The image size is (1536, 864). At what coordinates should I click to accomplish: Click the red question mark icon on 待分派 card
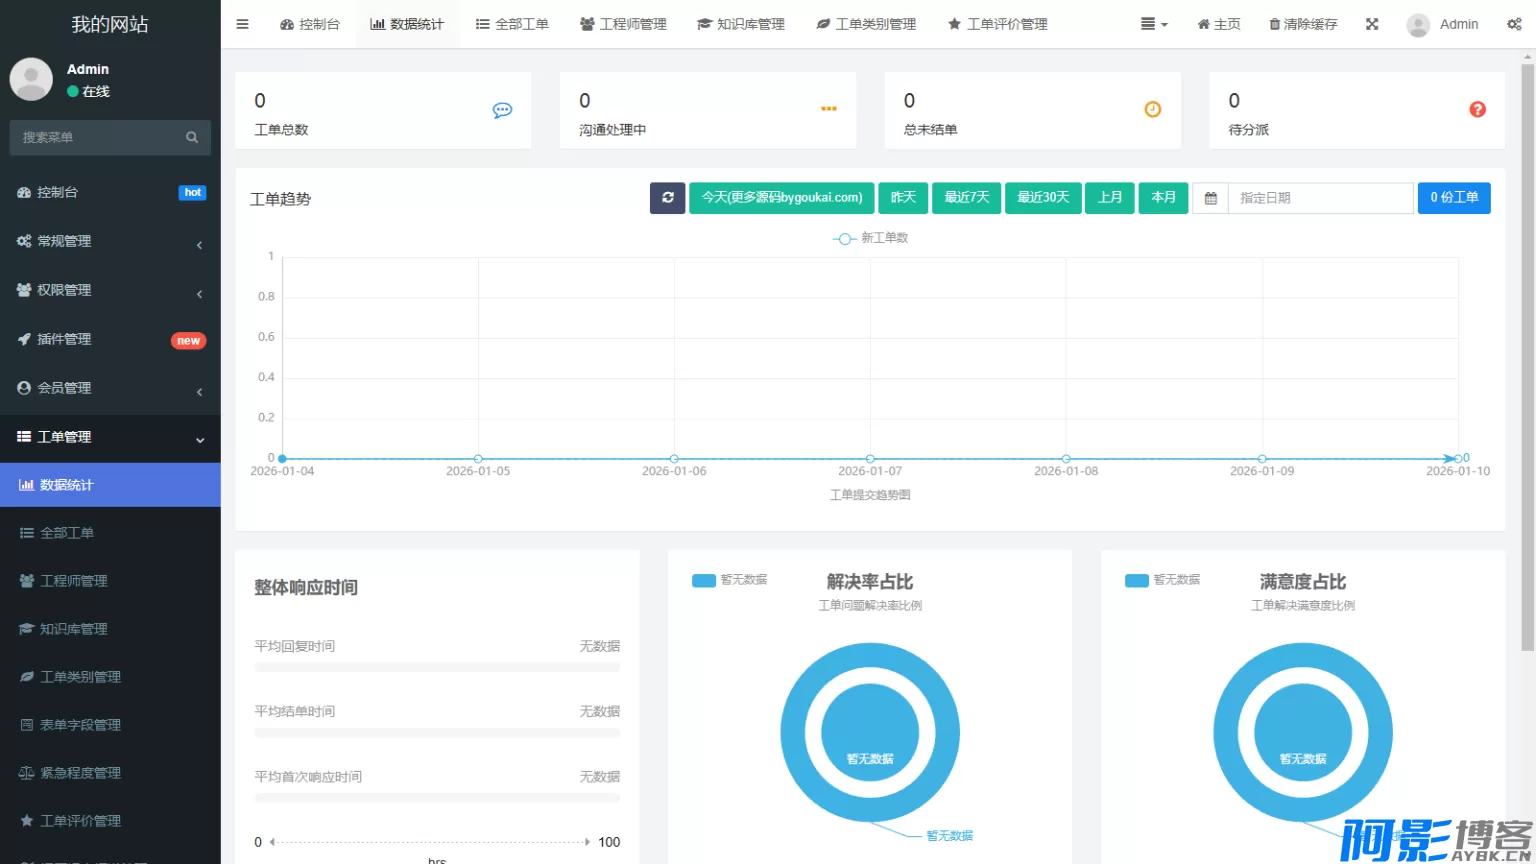pyautogui.click(x=1477, y=110)
